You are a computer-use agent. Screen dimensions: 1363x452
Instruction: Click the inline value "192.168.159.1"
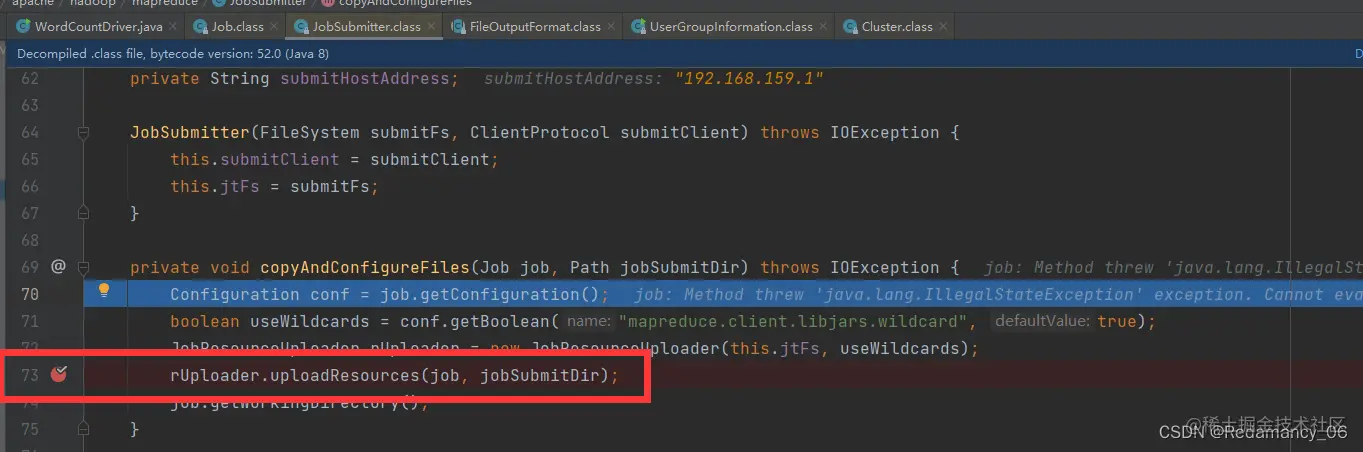coord(749,78)
